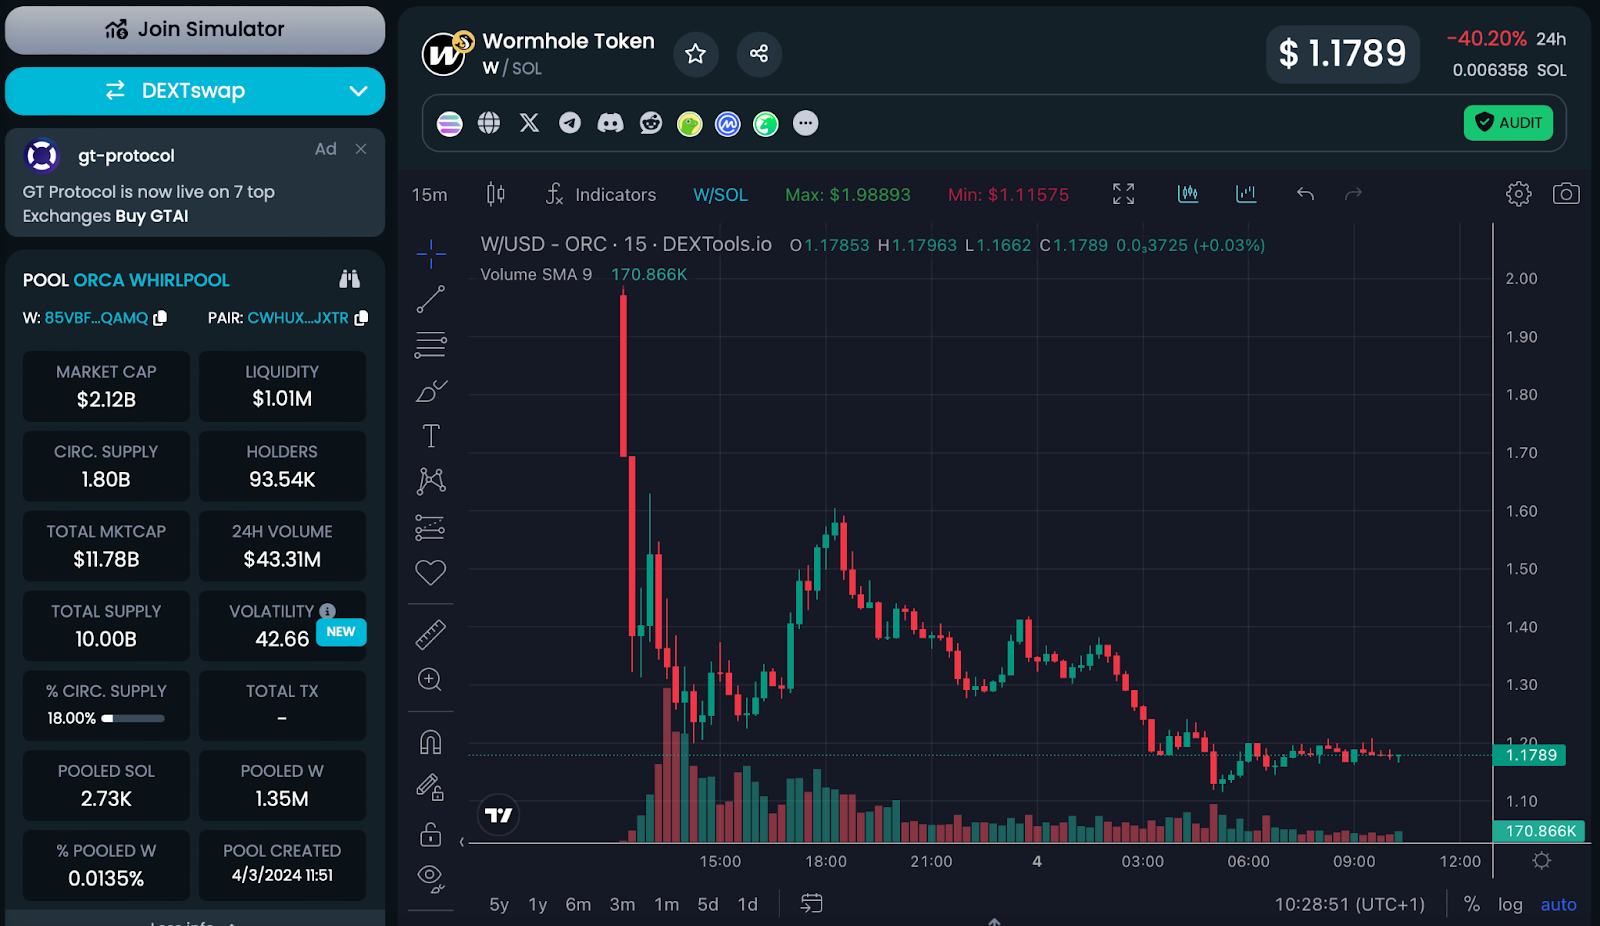
Task: Open the 15m time interval dropdown
Action: click(430, 195)
